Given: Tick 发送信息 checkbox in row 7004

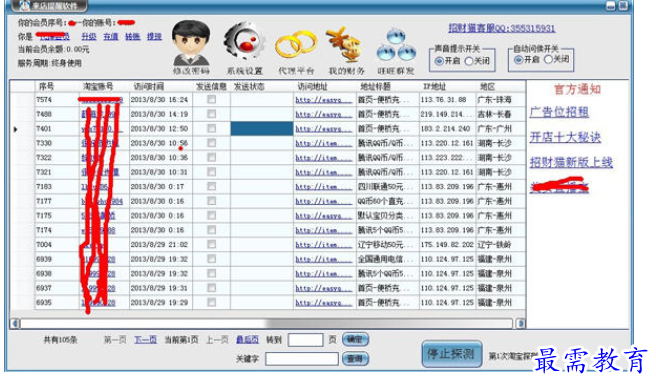Looking at the screenshot, I should [x=212, y=244].
